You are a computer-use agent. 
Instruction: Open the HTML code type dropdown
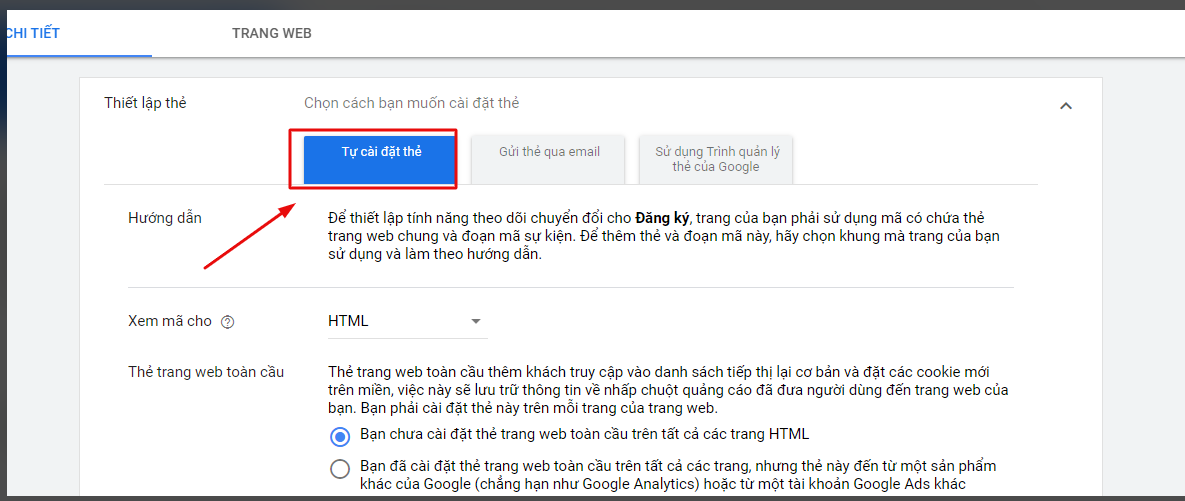pyautogui.click(x=406, y=321)
